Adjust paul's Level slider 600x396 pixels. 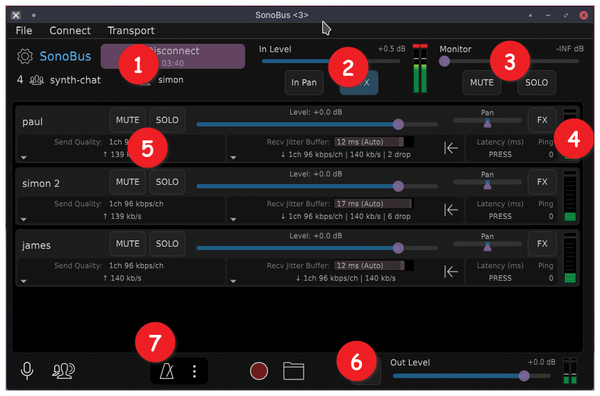(x=317, y=124)
